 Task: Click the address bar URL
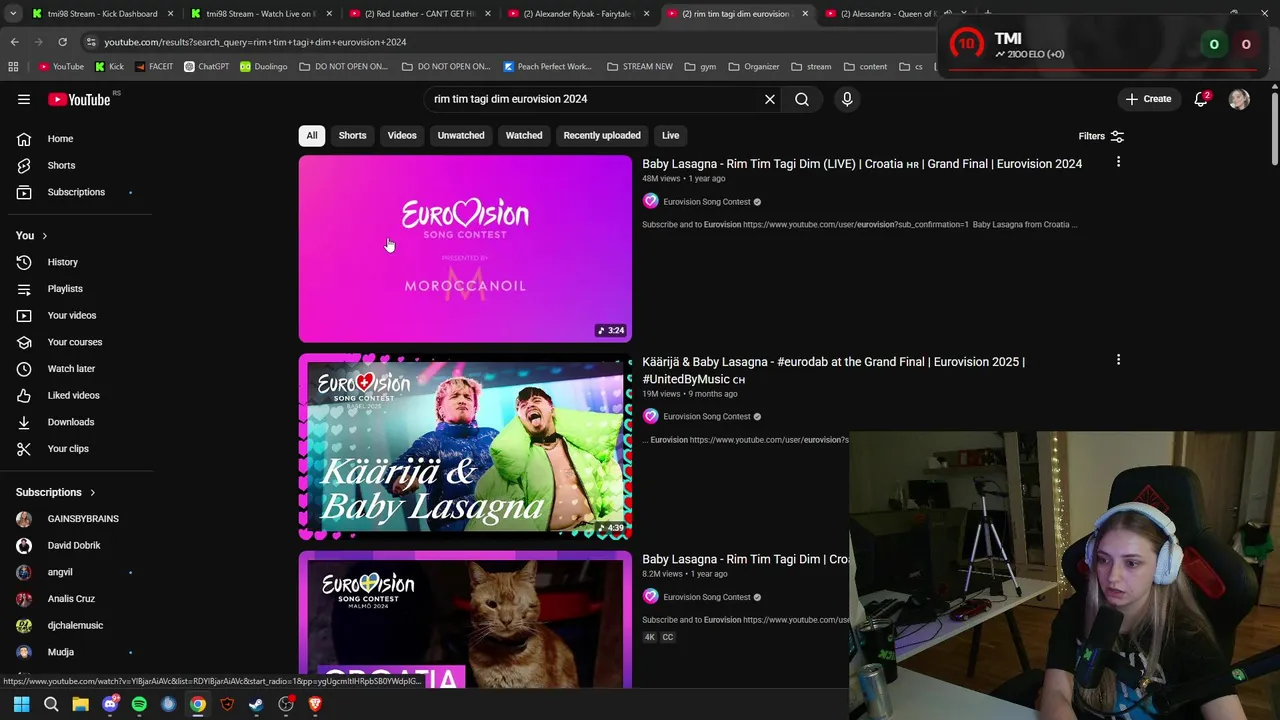(x=256, y=42)
